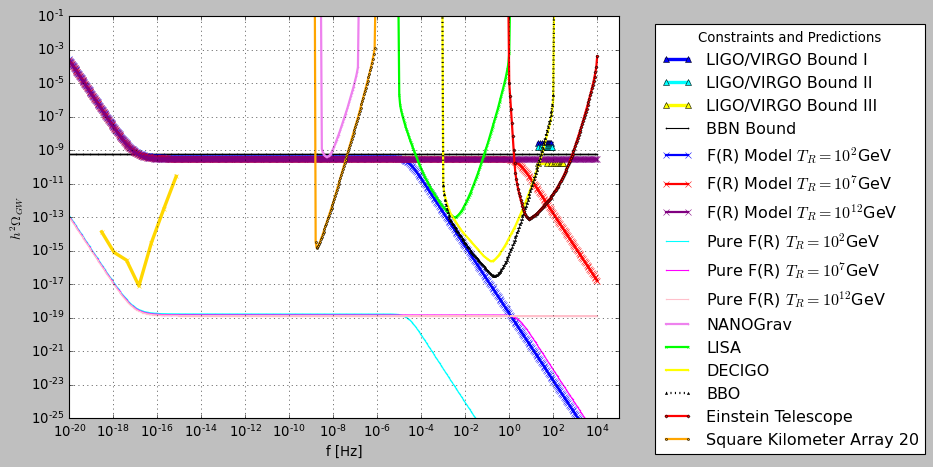The image size is (933, 467).
Task: Click the y-axis tick label 10^-19
Action: coord(50,318)
